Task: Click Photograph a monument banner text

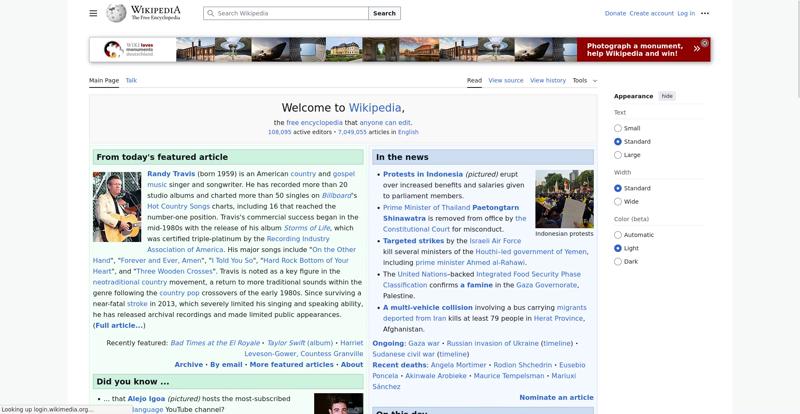Action: [634, 50]
